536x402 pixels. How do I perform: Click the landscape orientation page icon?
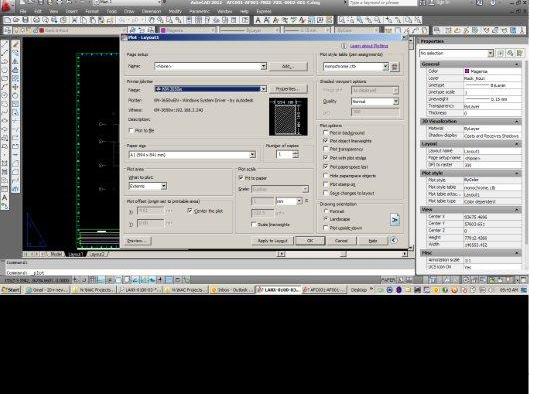(395, 219)
